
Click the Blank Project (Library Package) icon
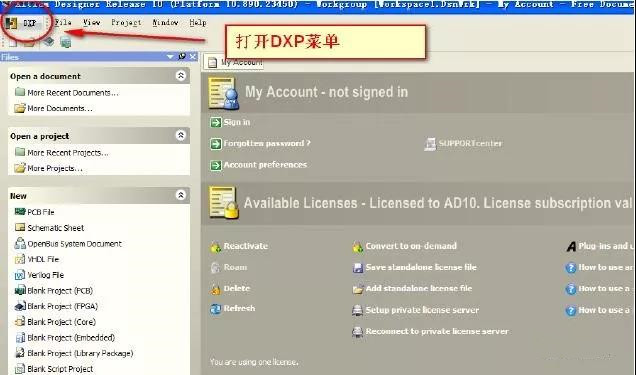19,353
